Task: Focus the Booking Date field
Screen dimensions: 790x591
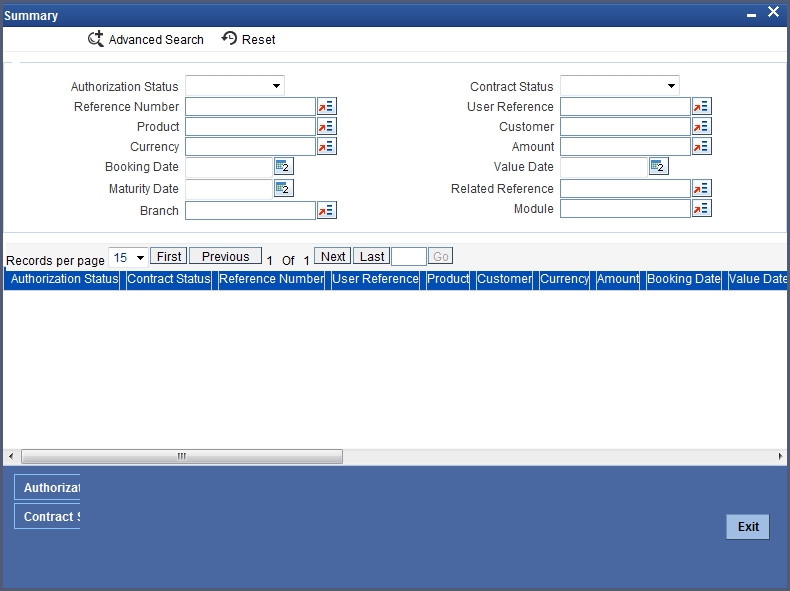Action: pyautogui.click(x=229, y=167)
